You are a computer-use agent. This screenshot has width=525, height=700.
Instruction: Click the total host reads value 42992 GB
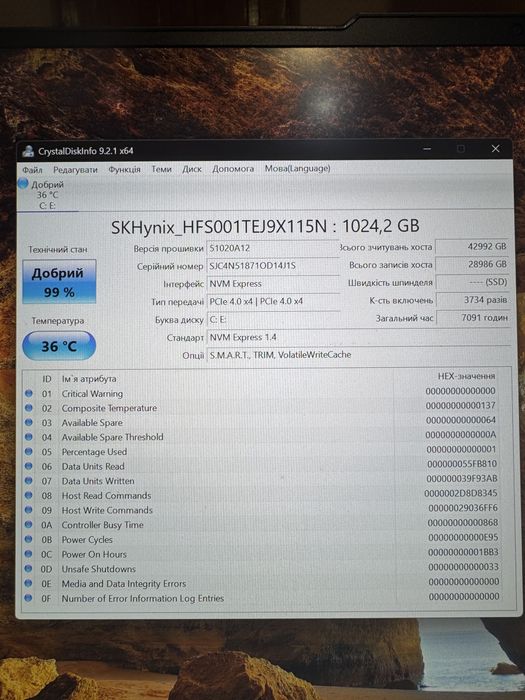[x=473, y=246]
